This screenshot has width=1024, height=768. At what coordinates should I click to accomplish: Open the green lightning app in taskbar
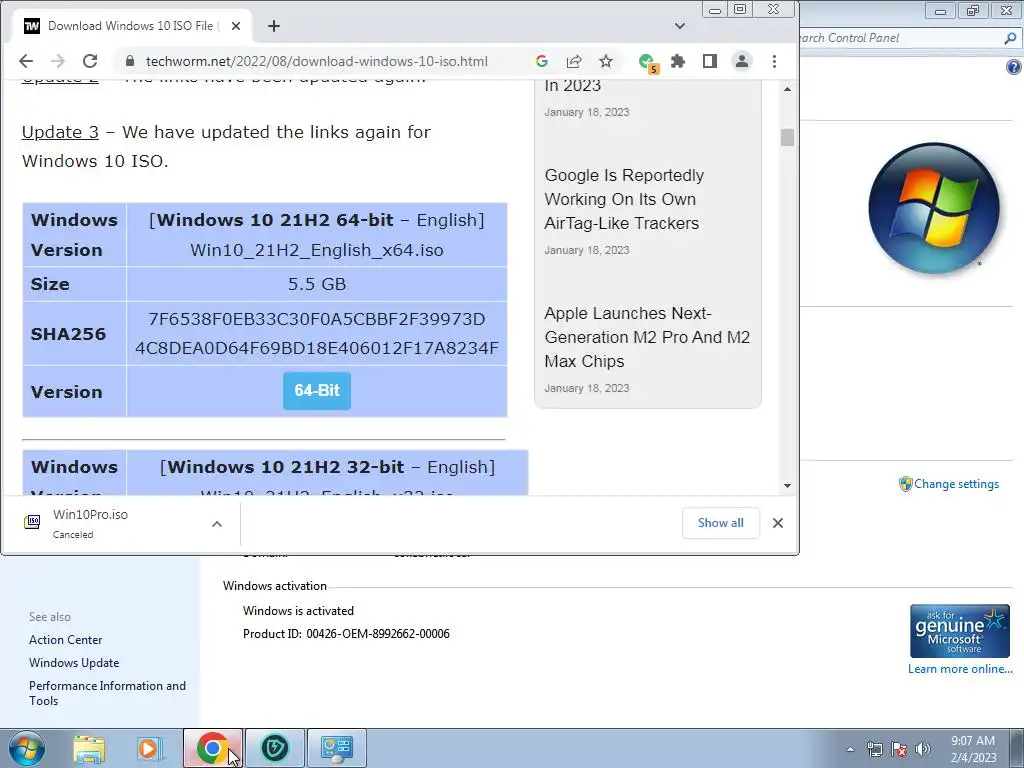pos(274,748)
